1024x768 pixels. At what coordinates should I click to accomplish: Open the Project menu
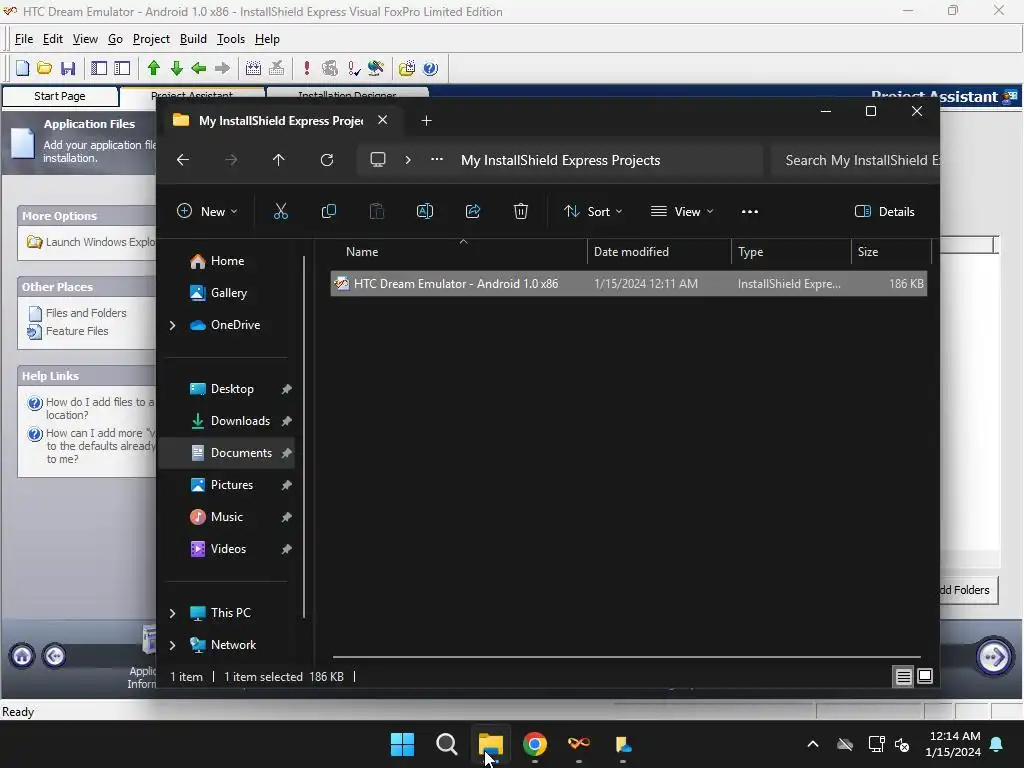pyautogui.click(x=151, y=39)
